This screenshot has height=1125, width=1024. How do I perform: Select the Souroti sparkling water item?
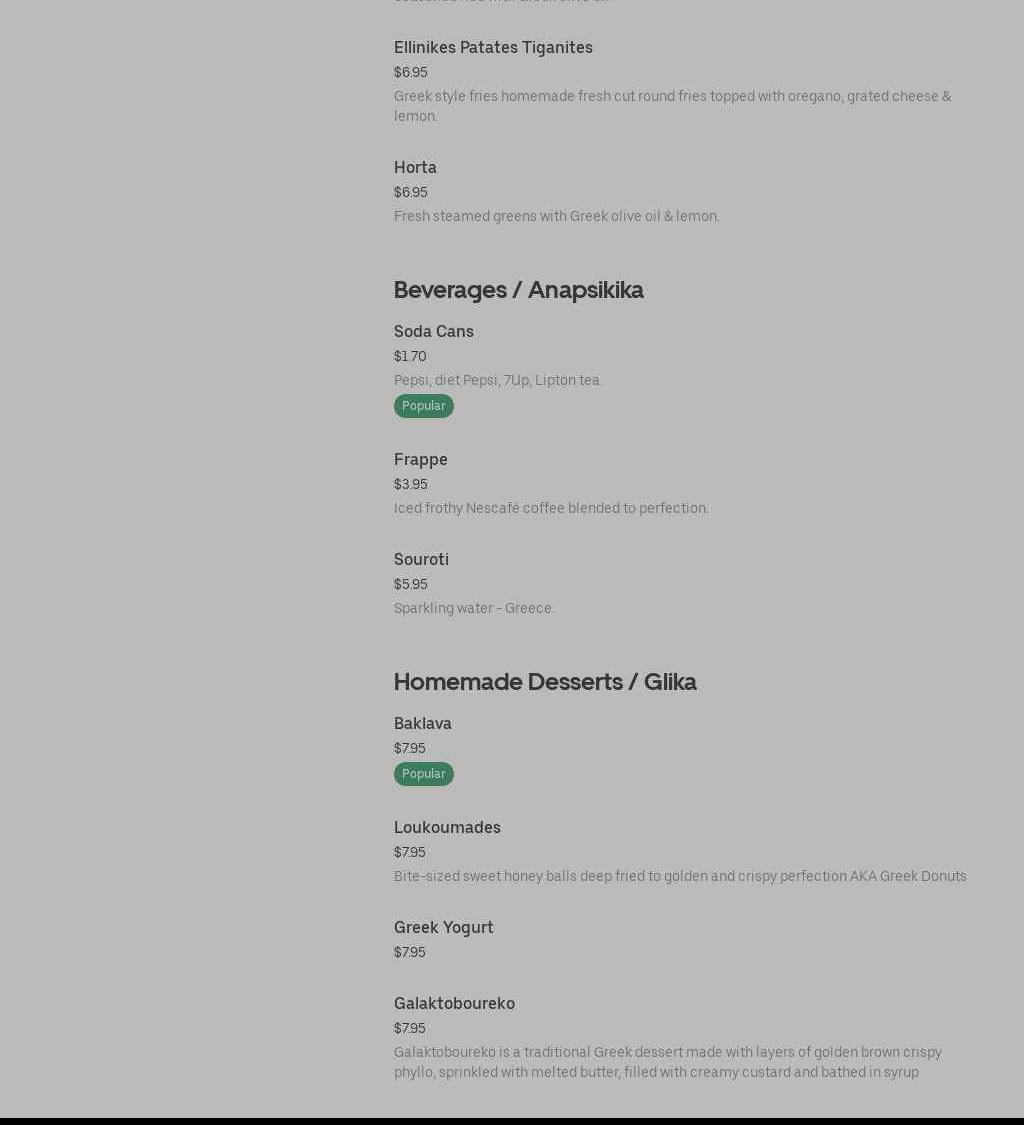[x=421, y=559]
